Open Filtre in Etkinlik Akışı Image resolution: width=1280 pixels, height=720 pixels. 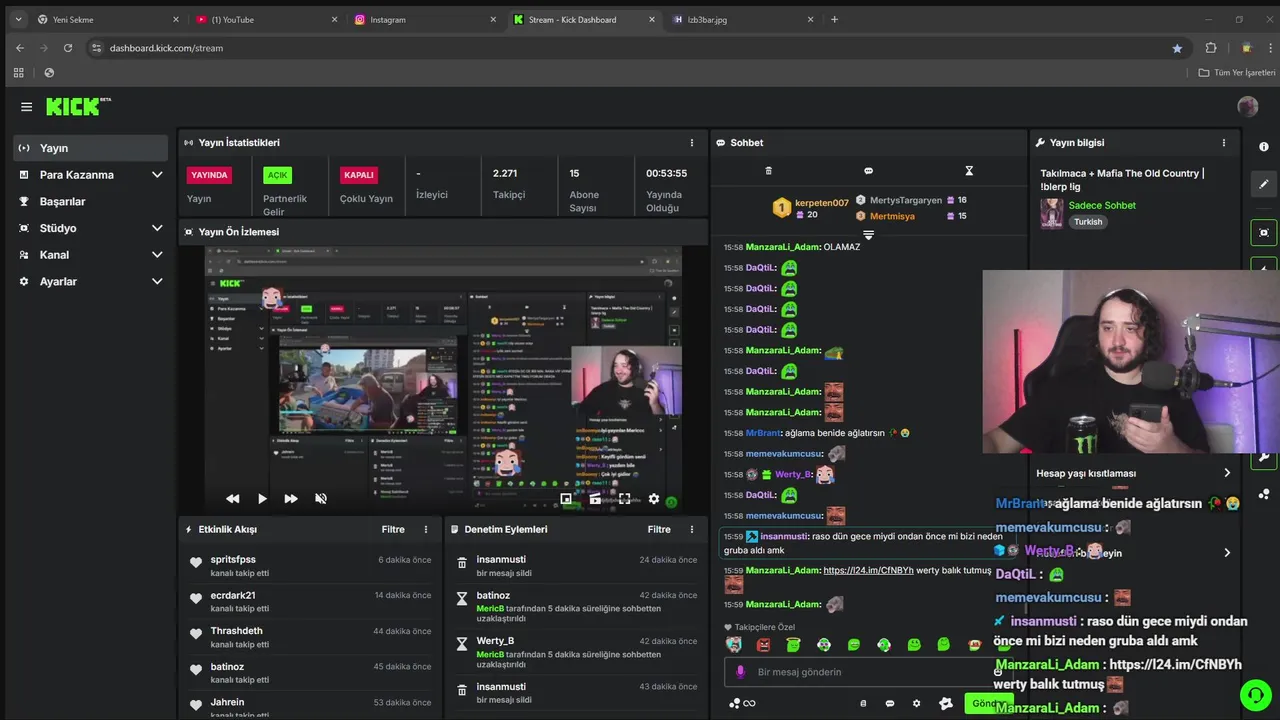(x=393, y=529)
